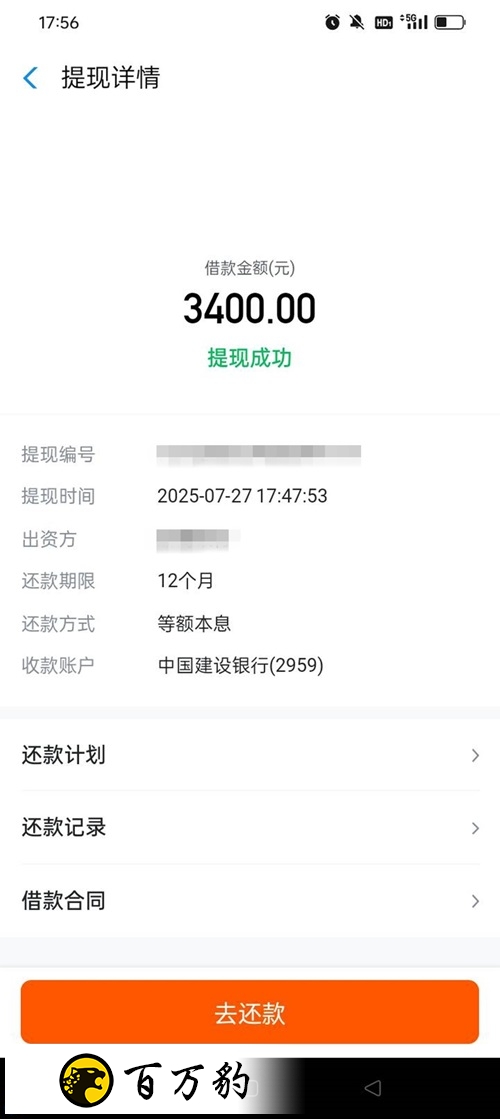Tap the blue back arrow icon
500x1119 pixels.
click(30, 78)
